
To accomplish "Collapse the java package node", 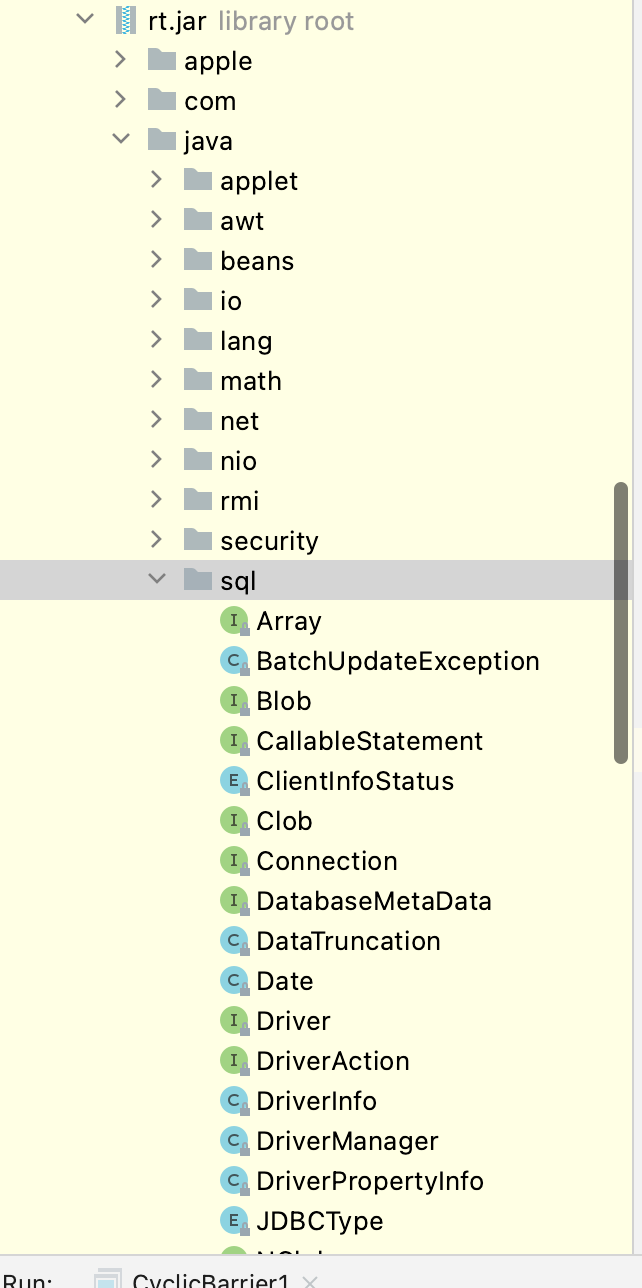I will (x=121, y=140).
